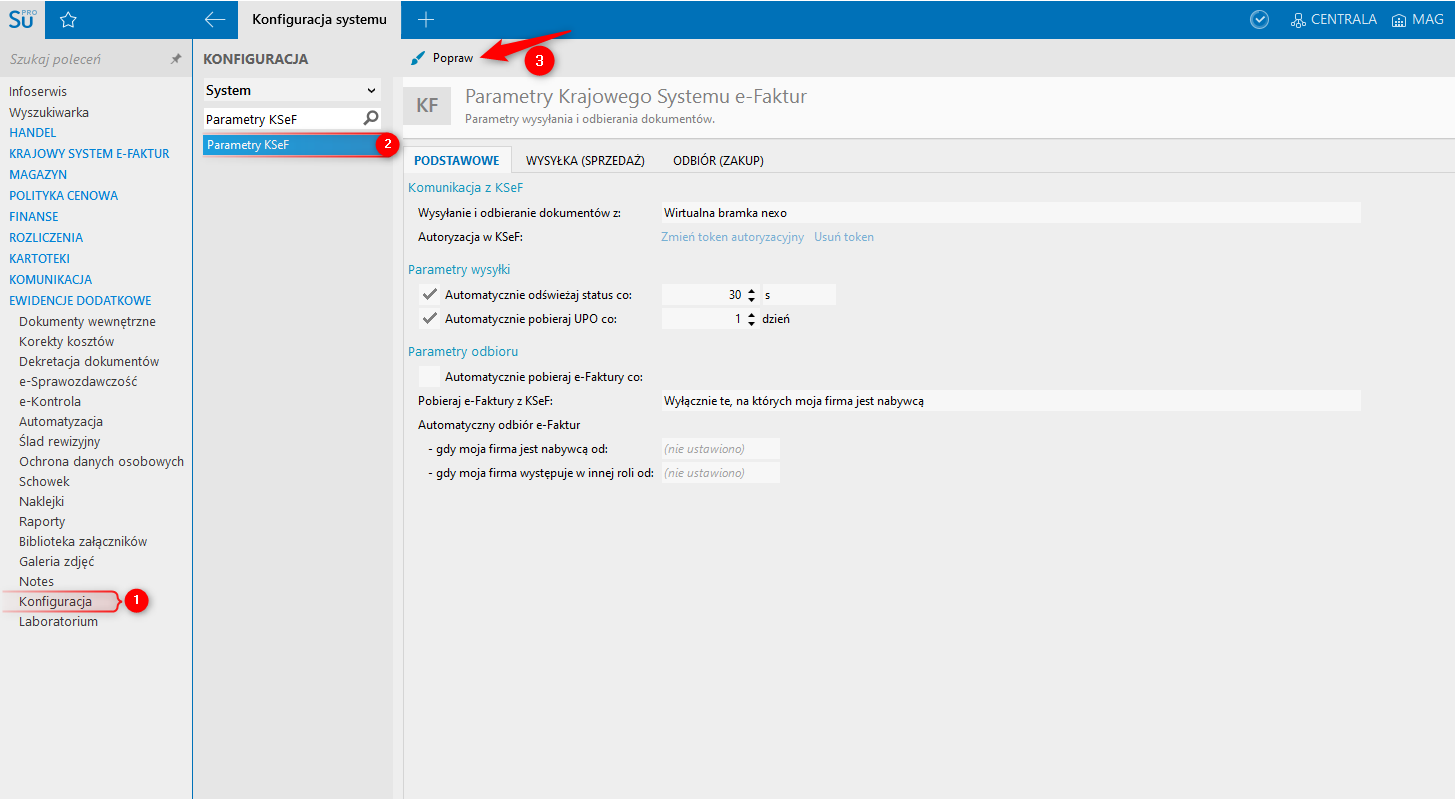Image resolution: width=1455 pixels, height=799 pixels.
Task: Click the search magnifier in configuration filter
Action: click(371, 118)
